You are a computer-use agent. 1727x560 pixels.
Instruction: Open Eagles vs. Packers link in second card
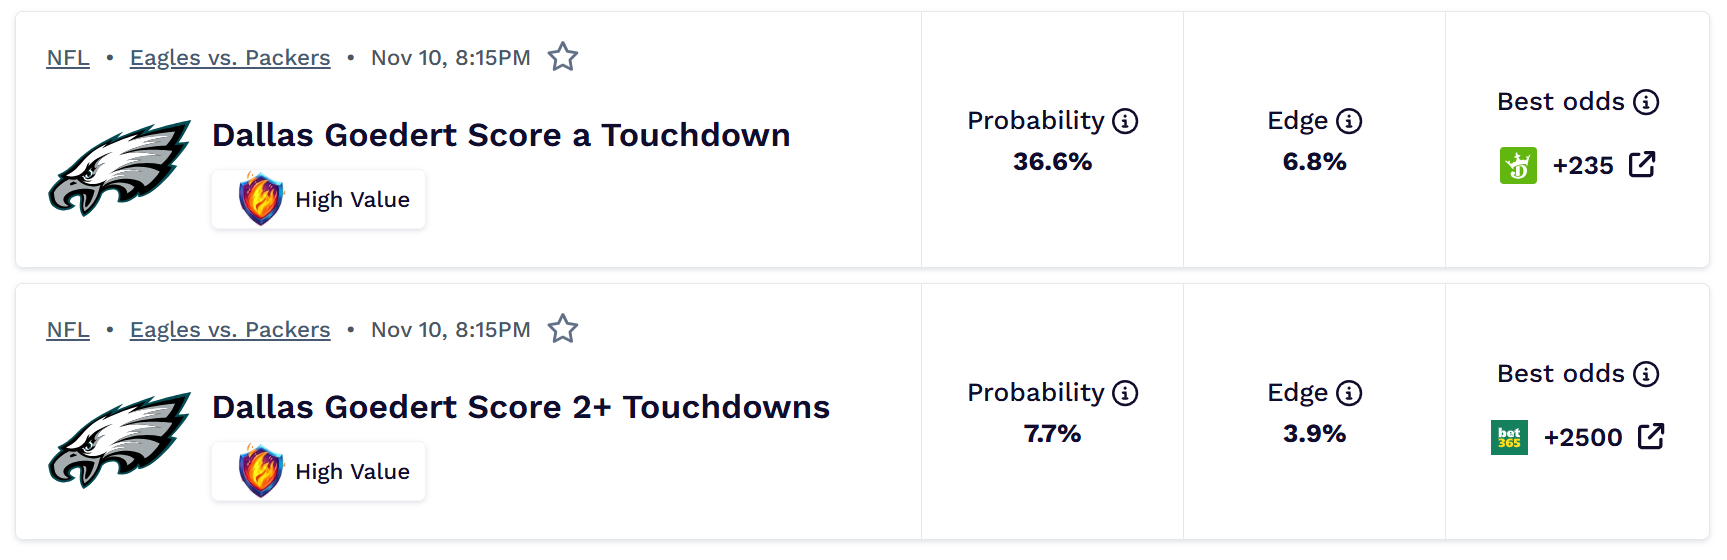230,330
